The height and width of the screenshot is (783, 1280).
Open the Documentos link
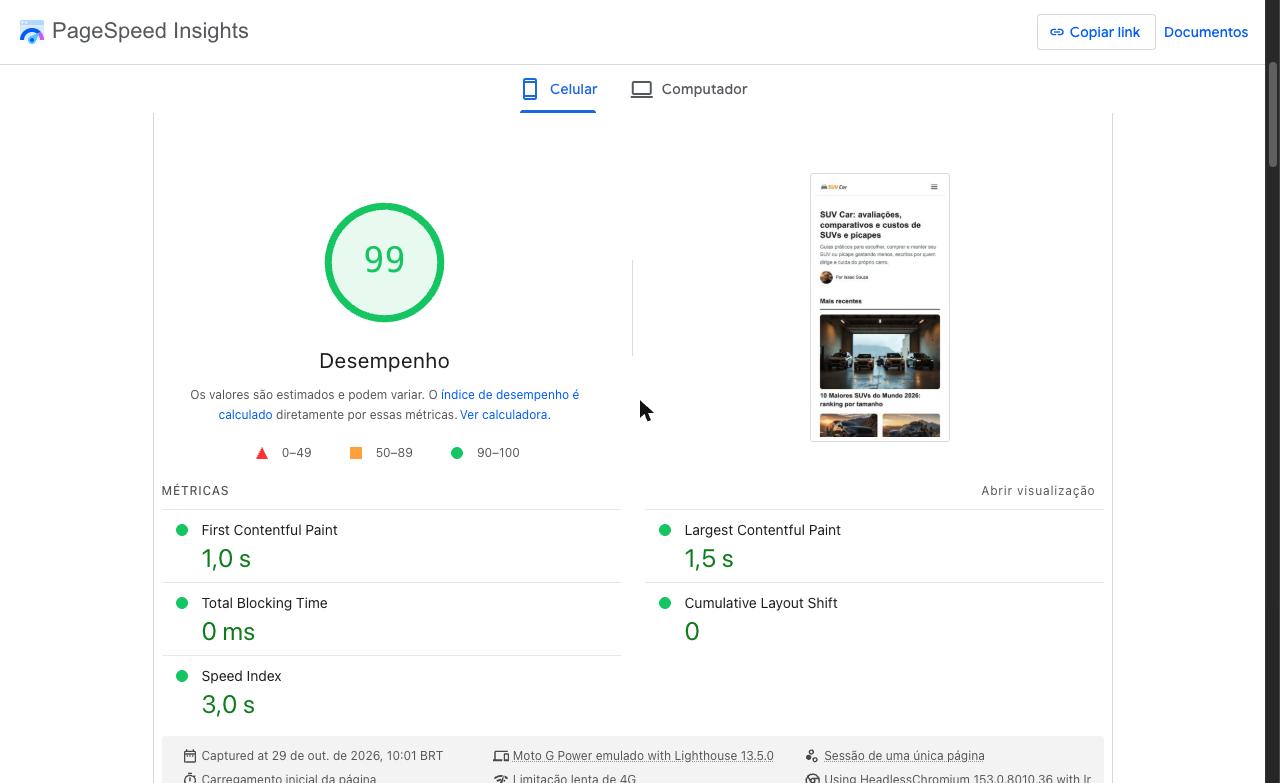point(1206,32)
